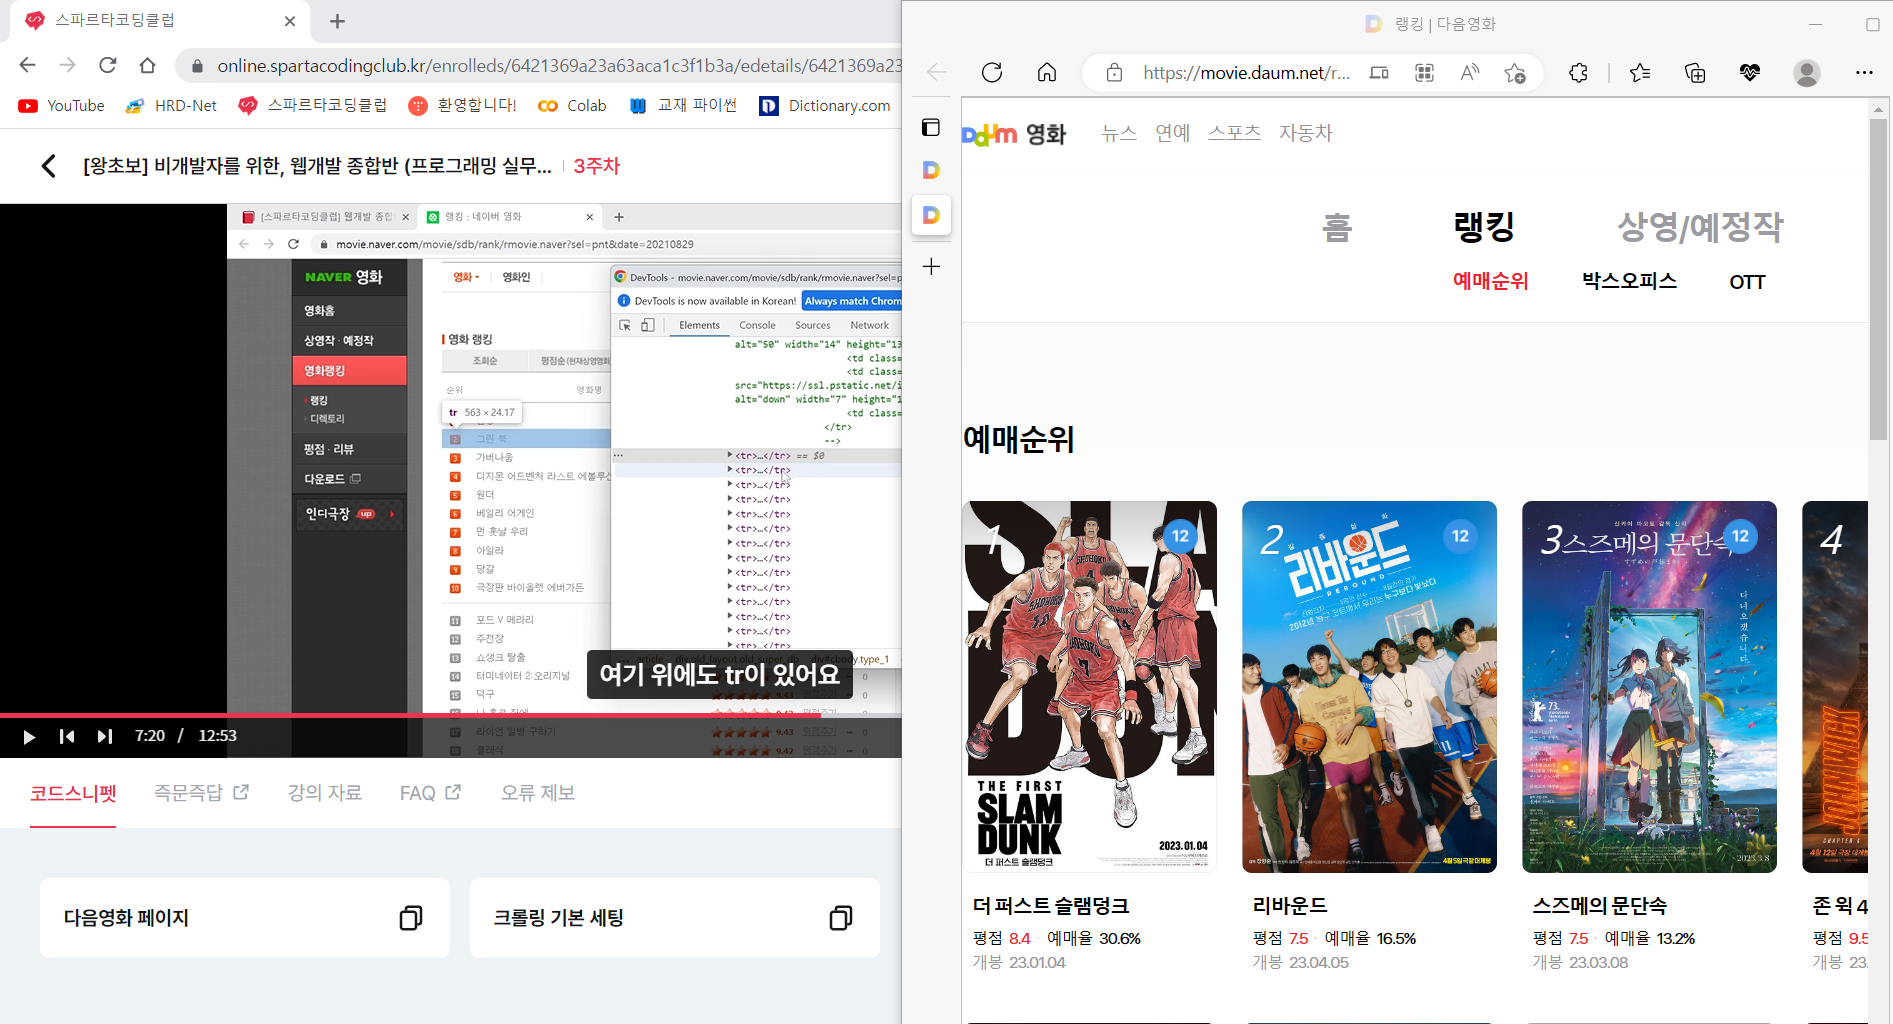Go to Chrome home page icon
The height and width of the screenshot is (1024, 1893).
[147, 66]
